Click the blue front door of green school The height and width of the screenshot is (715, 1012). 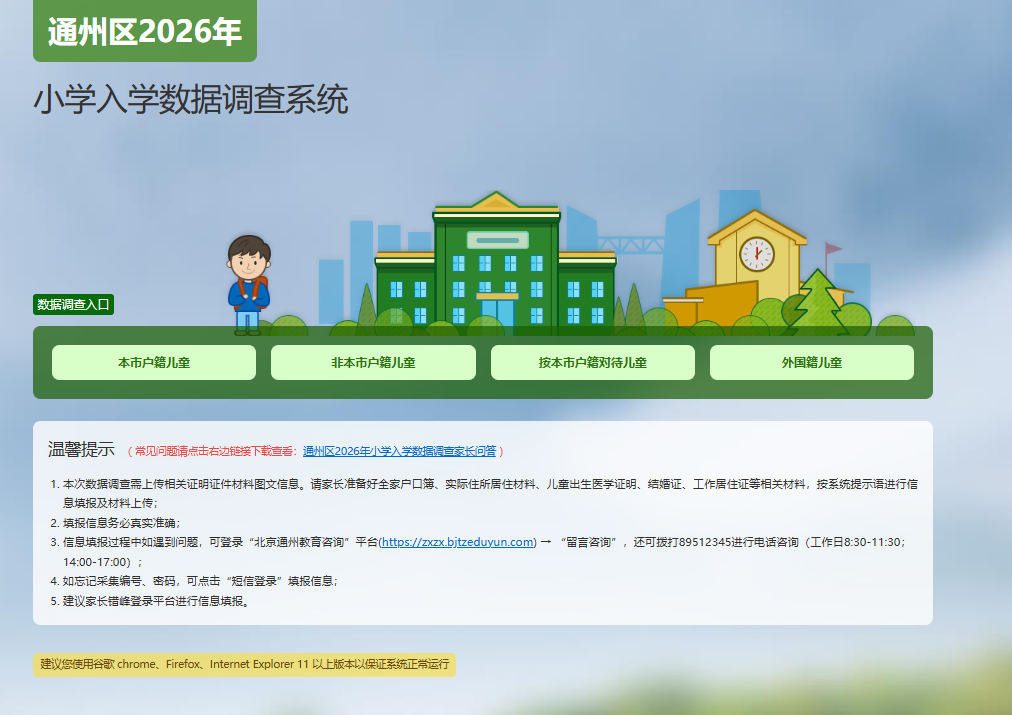pyautogui.click(x=497, y=312)
